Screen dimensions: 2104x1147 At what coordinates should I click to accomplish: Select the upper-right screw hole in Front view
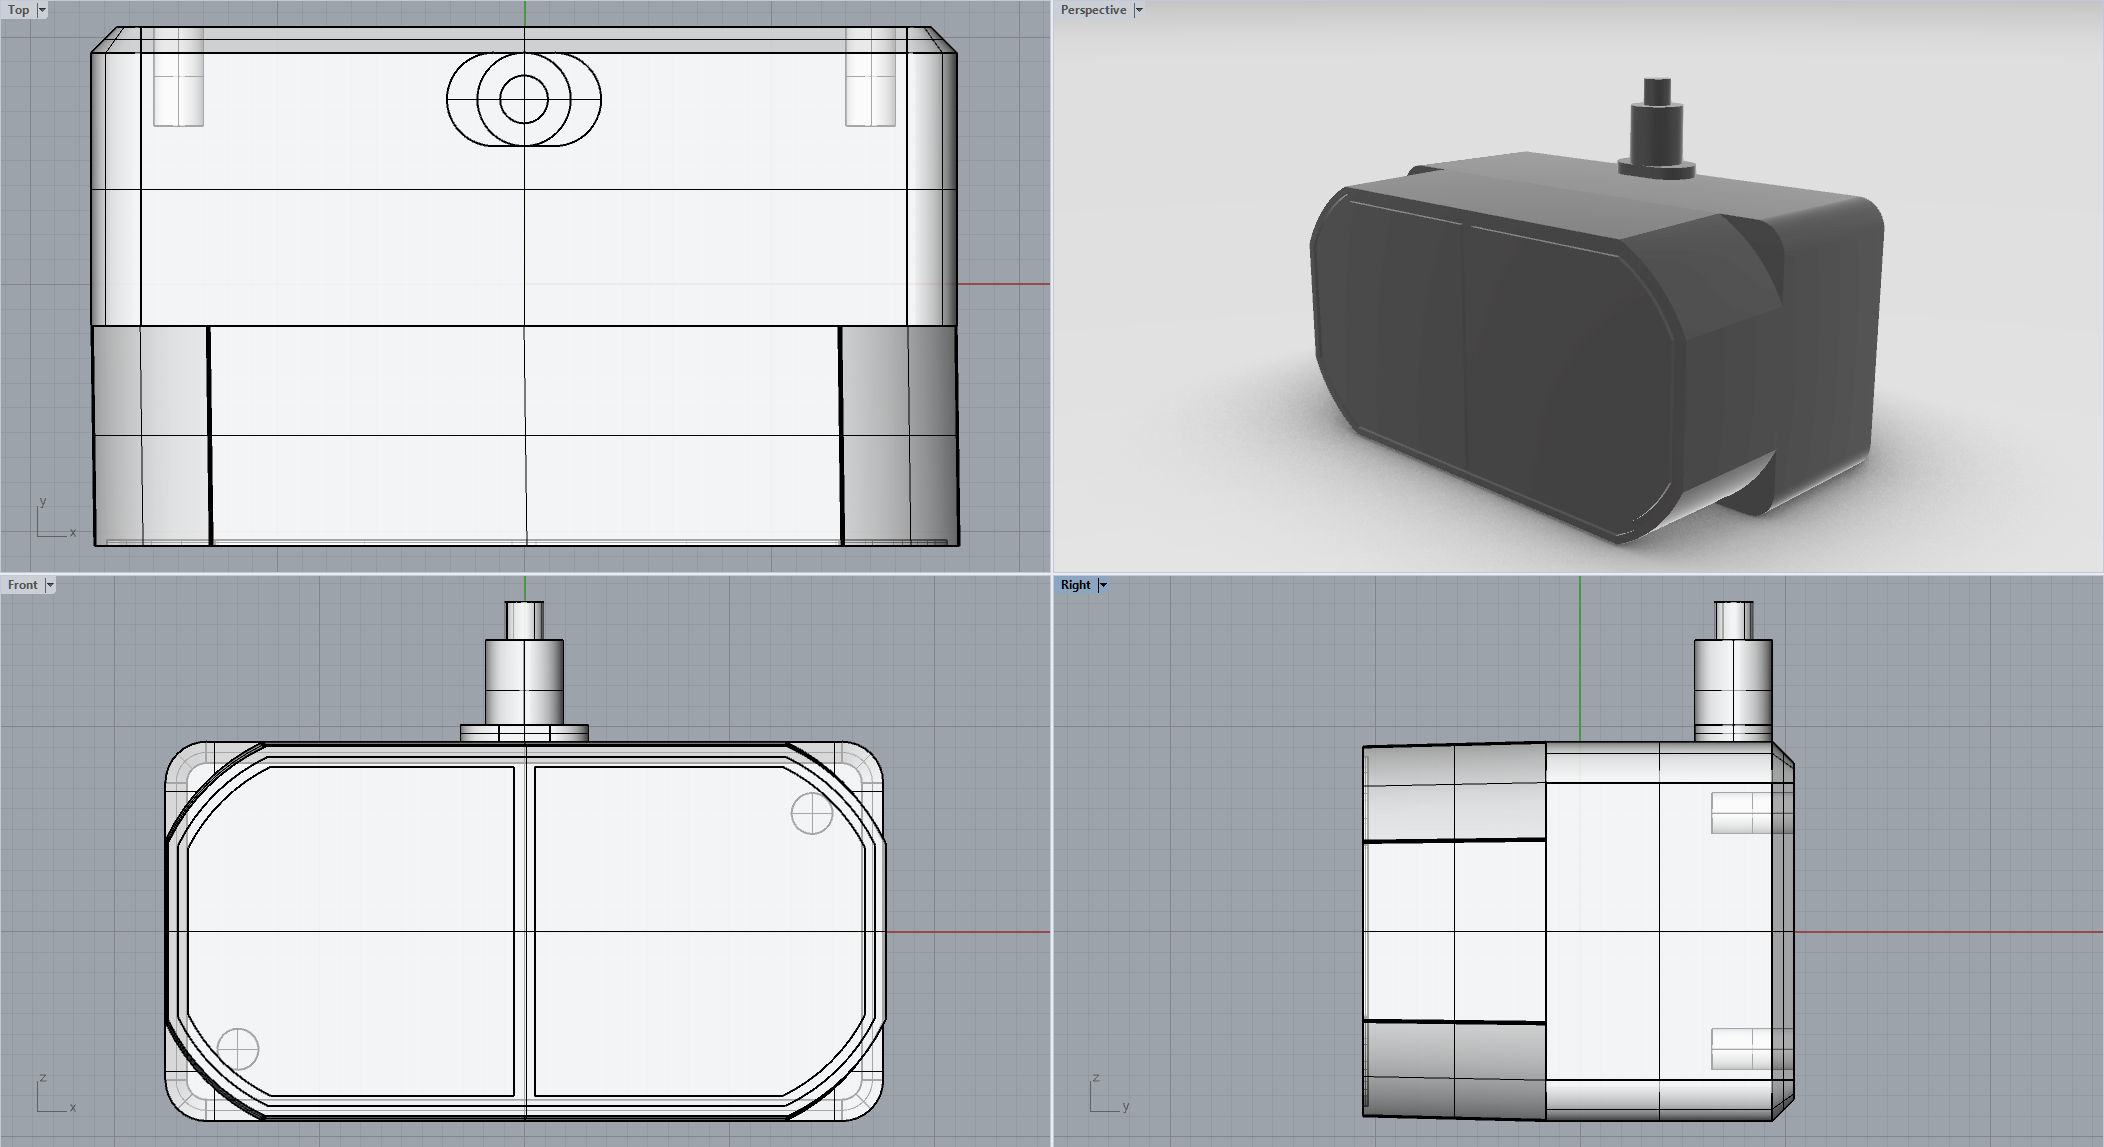[x=811, y=814]
